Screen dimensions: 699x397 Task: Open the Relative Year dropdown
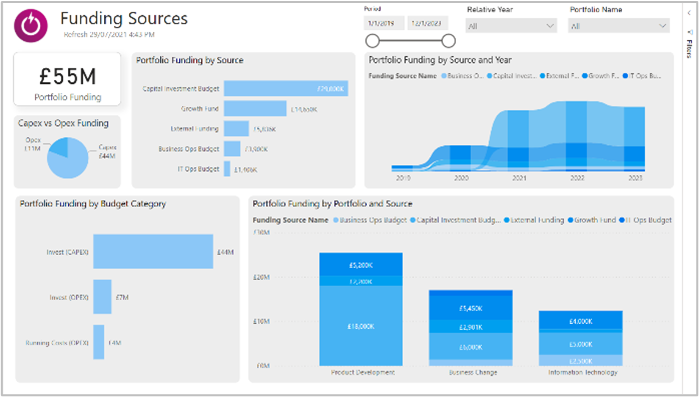511,26
